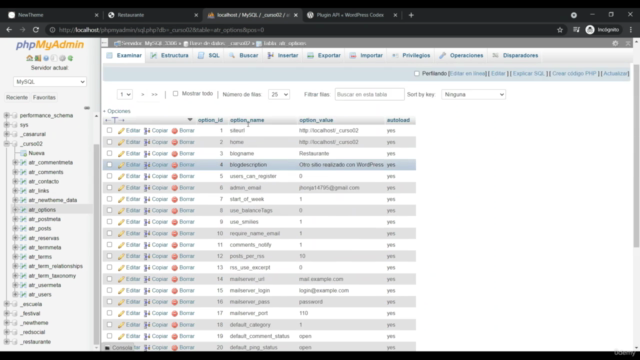Click Copiar icon for home row

(x=147, y=142)
